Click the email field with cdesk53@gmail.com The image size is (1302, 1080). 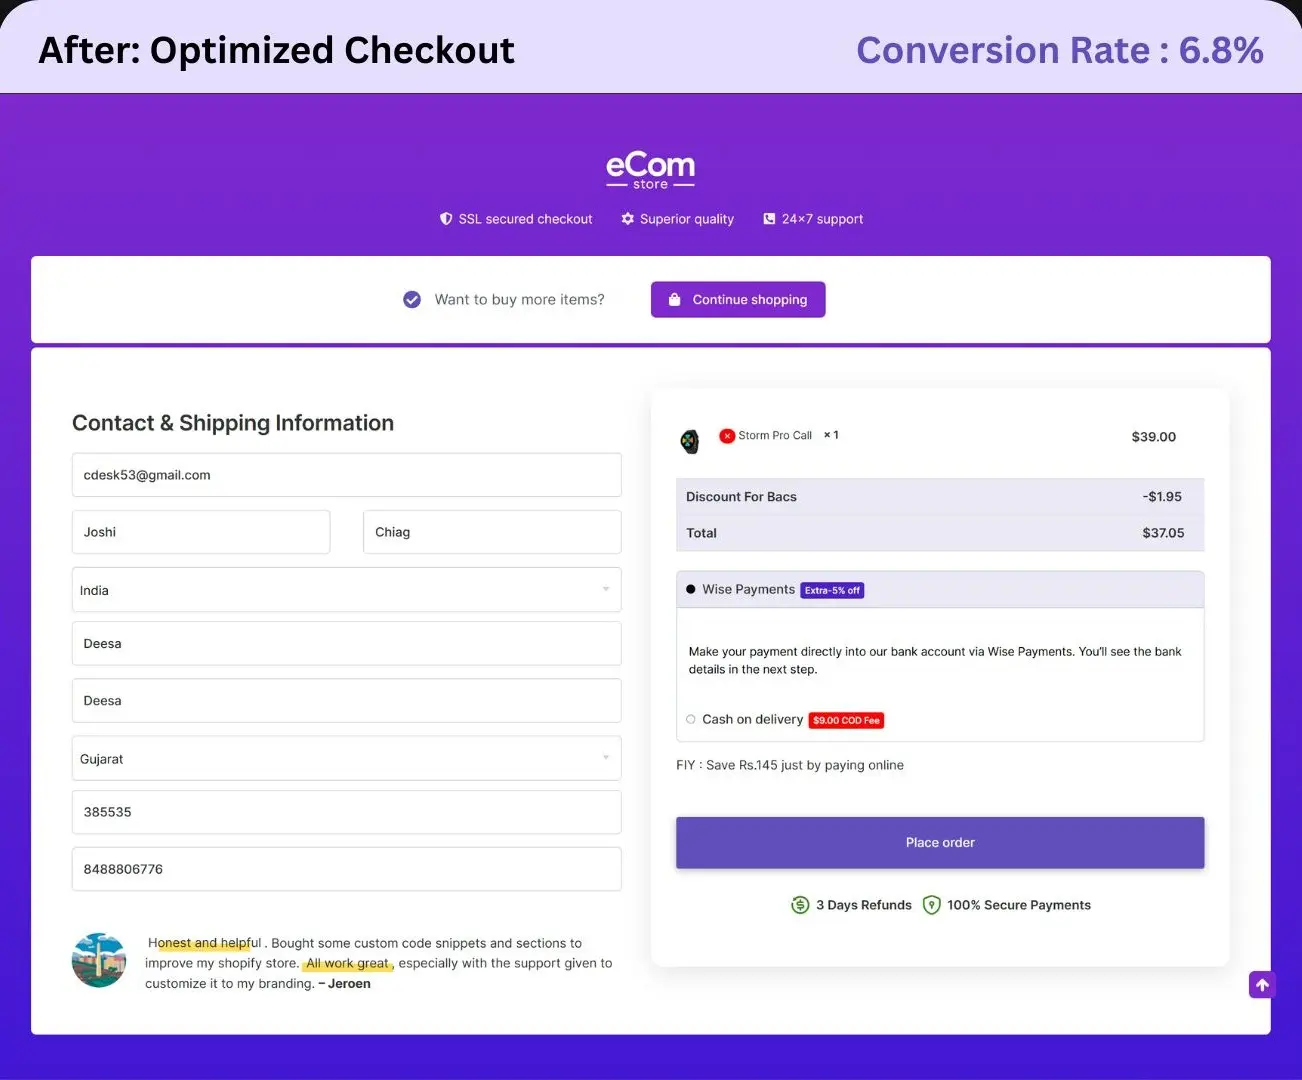click(x=346, y=475)
